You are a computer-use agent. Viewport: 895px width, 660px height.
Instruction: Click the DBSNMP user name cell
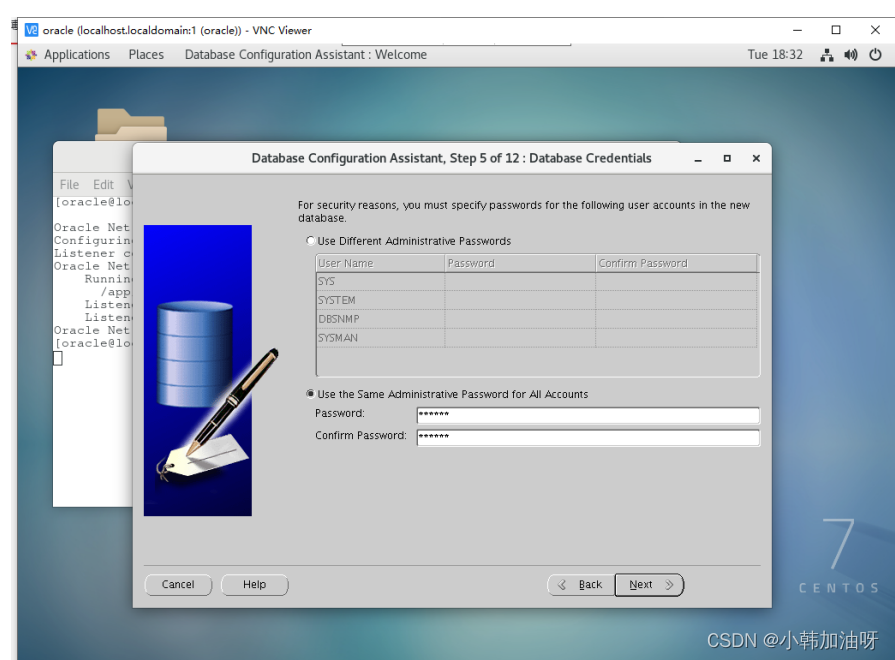pyautogui.click(x=381, y=319)
